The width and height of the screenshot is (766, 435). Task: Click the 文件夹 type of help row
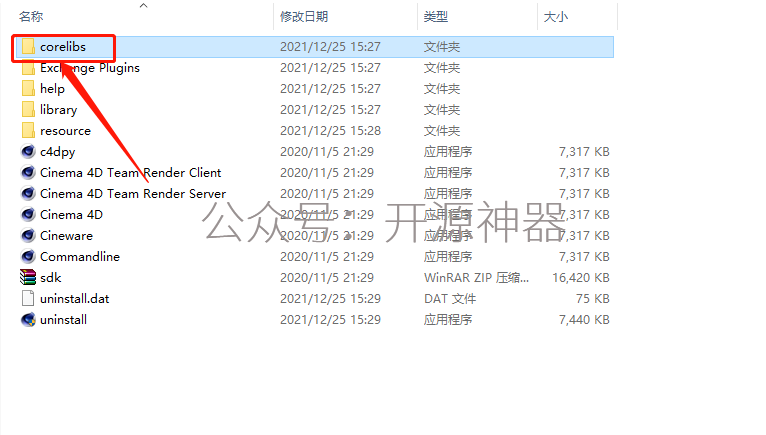[x=442, y=88]
